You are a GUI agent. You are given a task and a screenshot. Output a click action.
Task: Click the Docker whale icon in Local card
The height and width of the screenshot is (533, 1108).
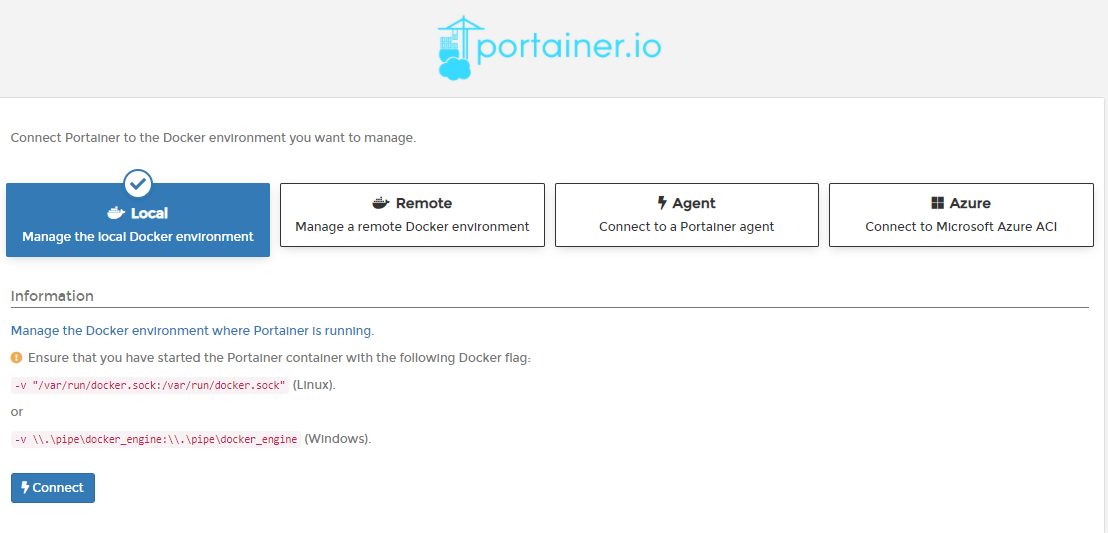coord(116,213)
